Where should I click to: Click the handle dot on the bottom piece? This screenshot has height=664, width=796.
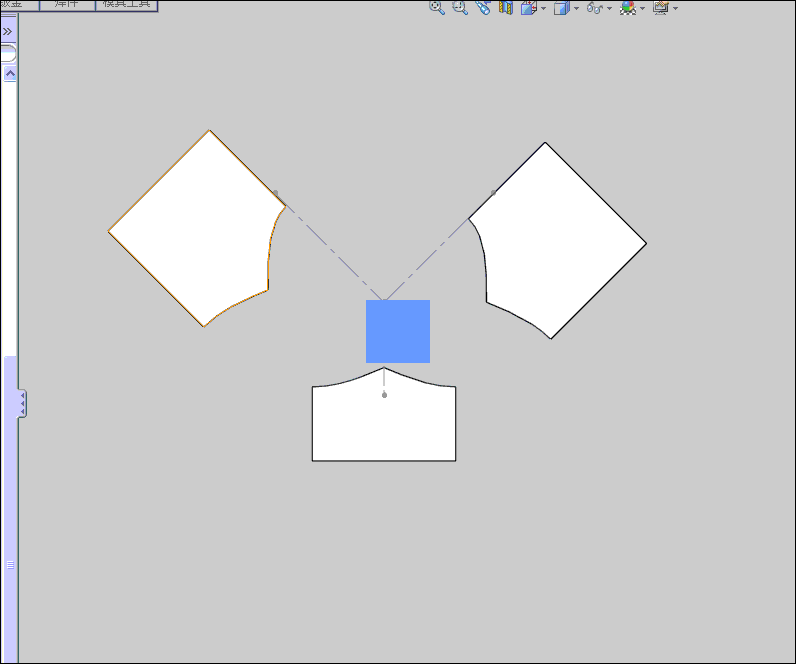(384, 395)
